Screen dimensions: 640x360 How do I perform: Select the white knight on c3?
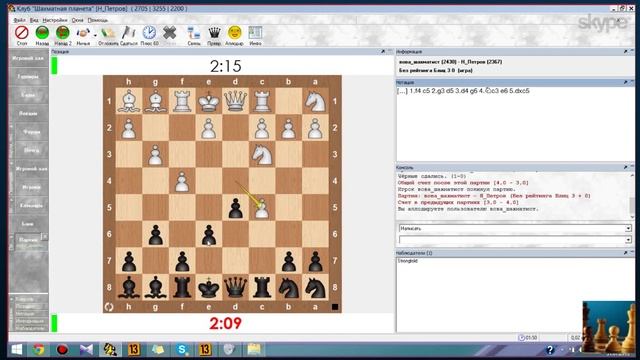click(262, 154)
